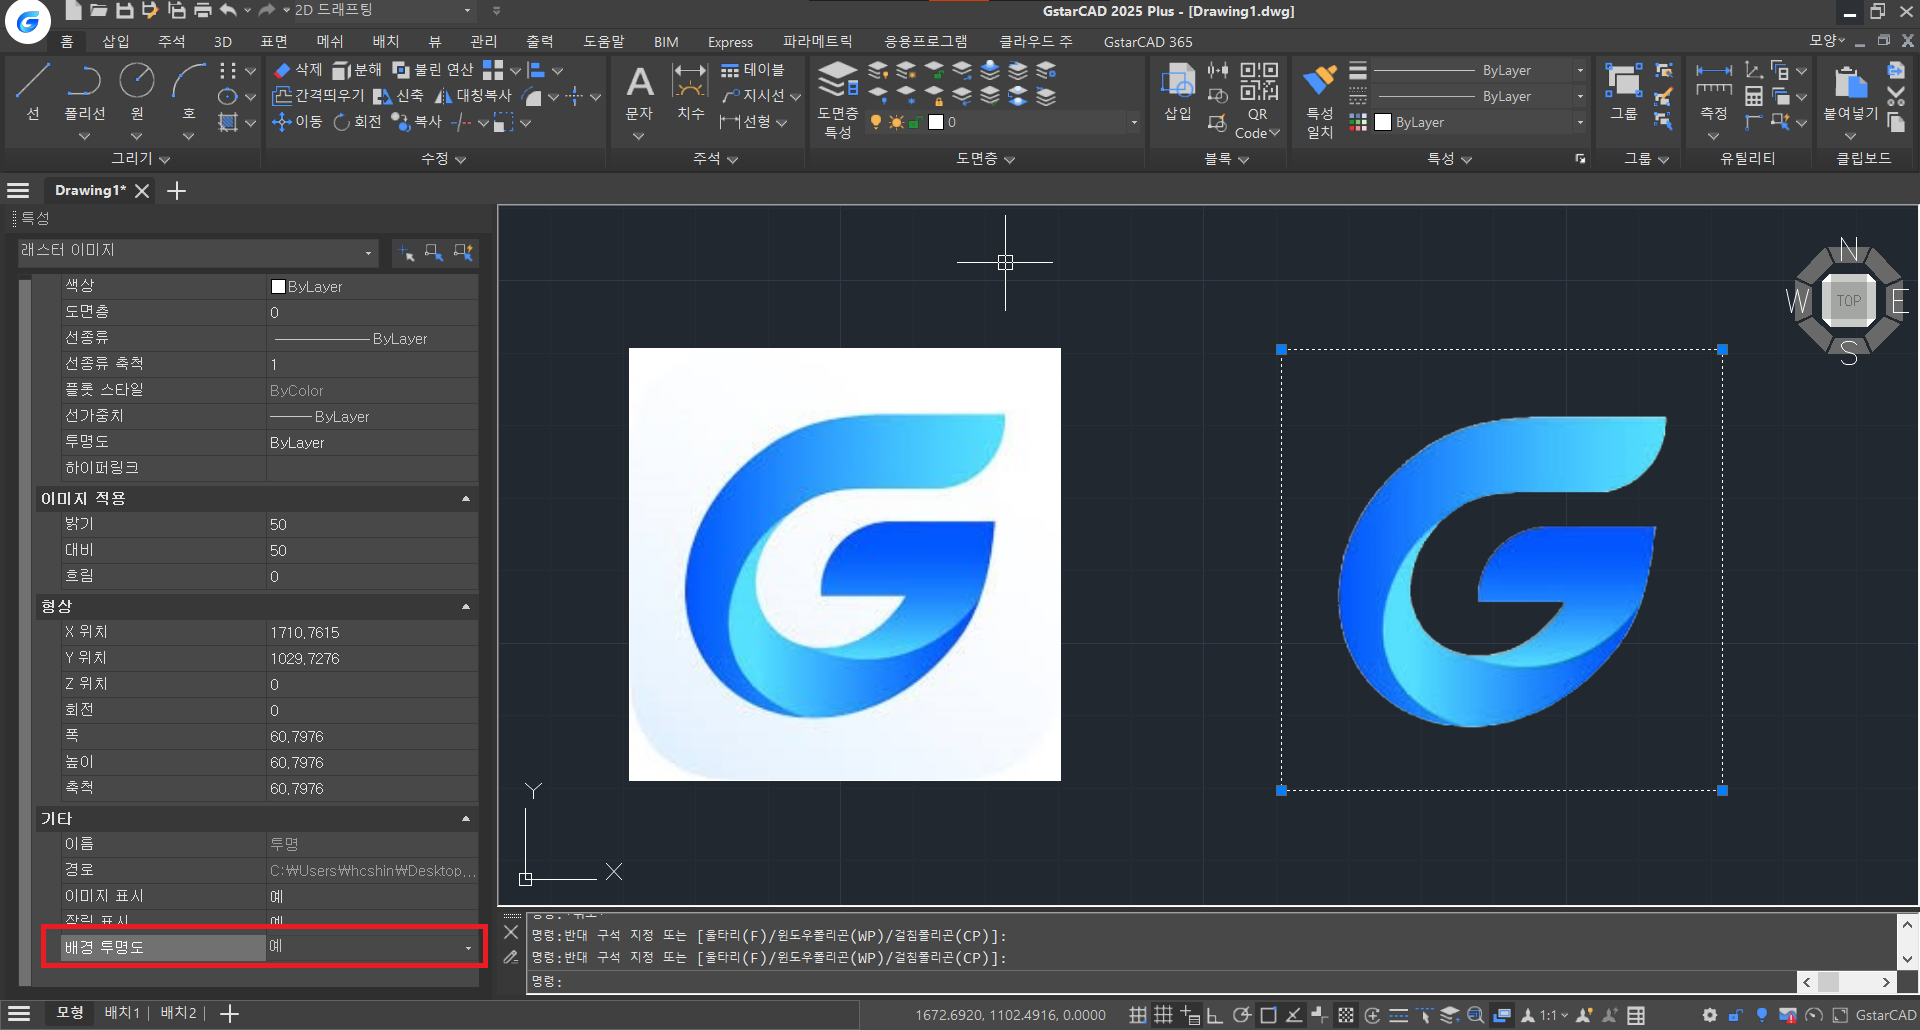This screenshot has height=1030, width=1920.
Task: Collapse the 형상 section
Action: coord(466,606)
